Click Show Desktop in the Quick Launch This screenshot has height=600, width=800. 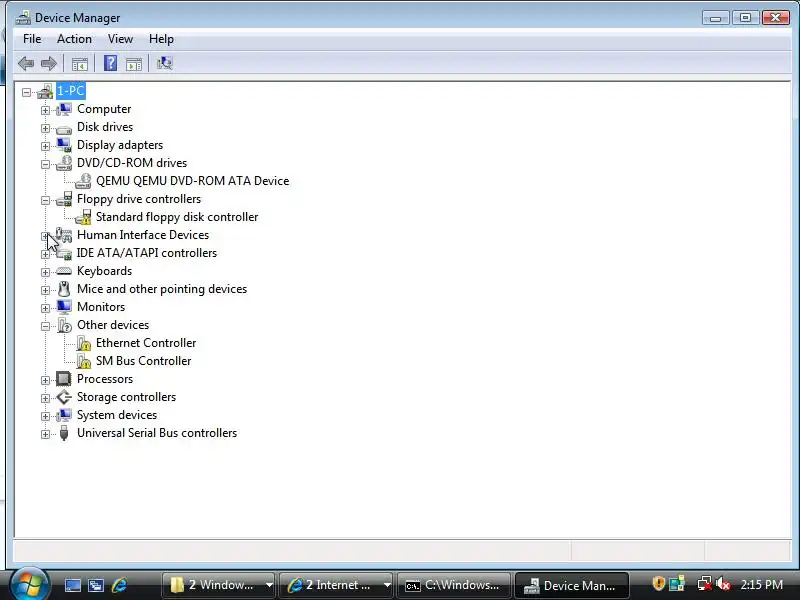click(72, 585)
